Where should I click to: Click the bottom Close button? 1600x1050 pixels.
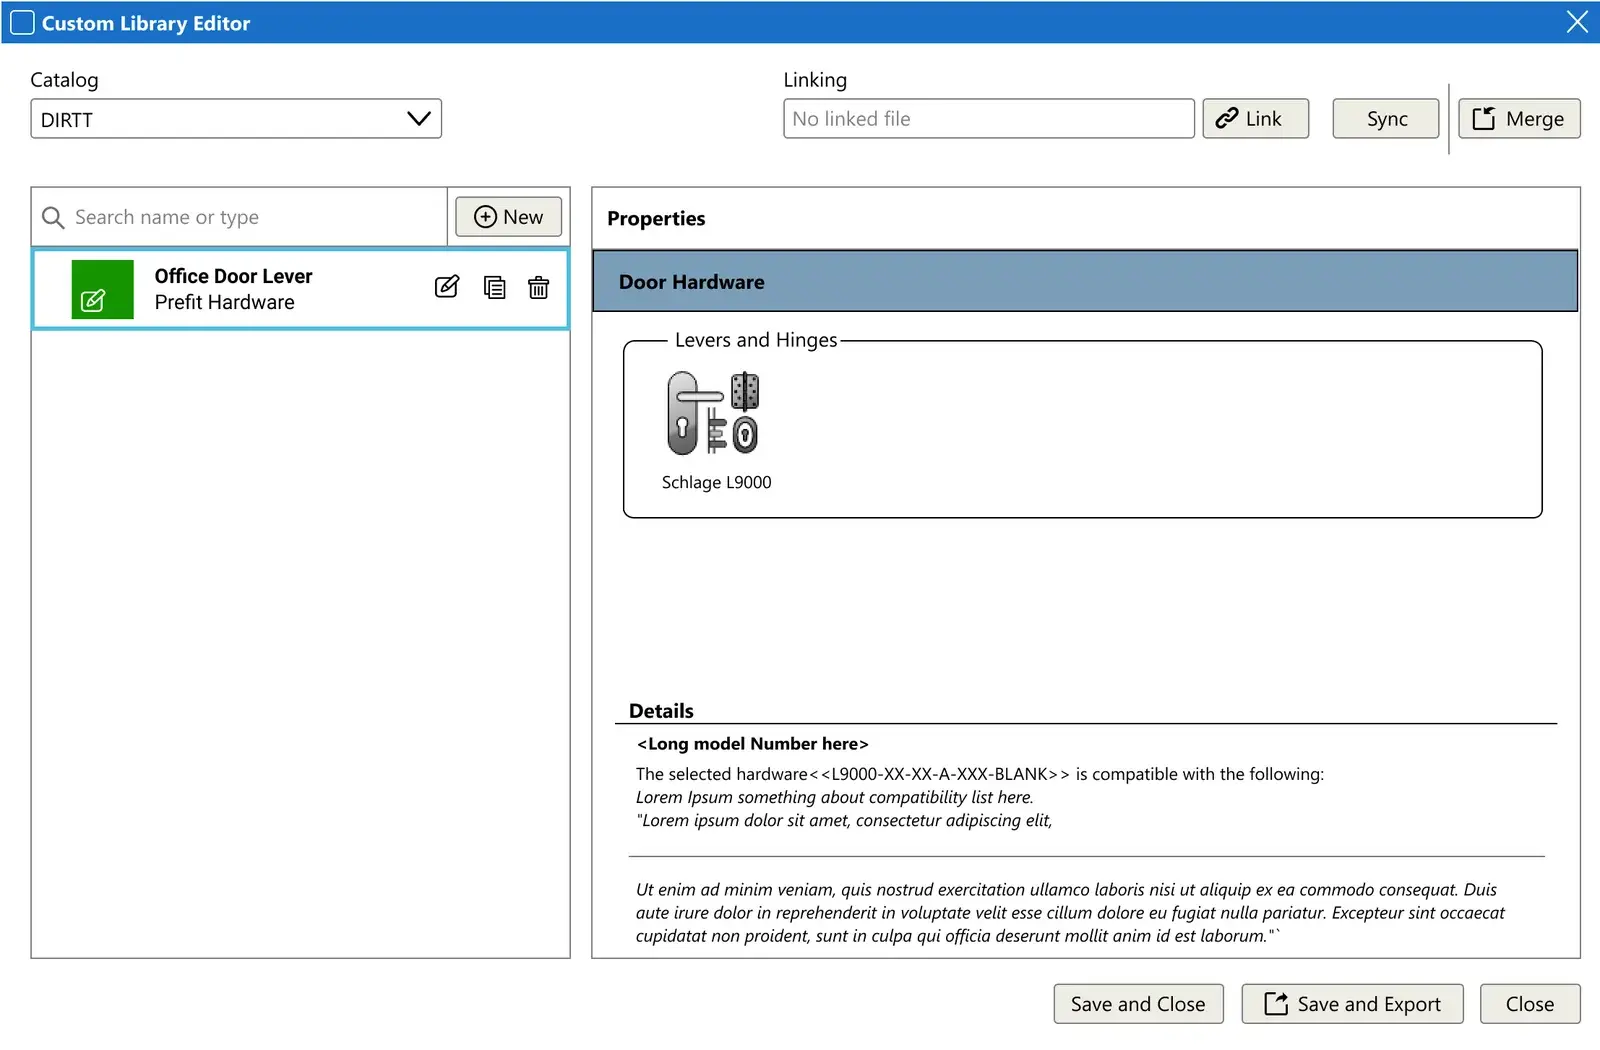[x=1530, y=1004]
